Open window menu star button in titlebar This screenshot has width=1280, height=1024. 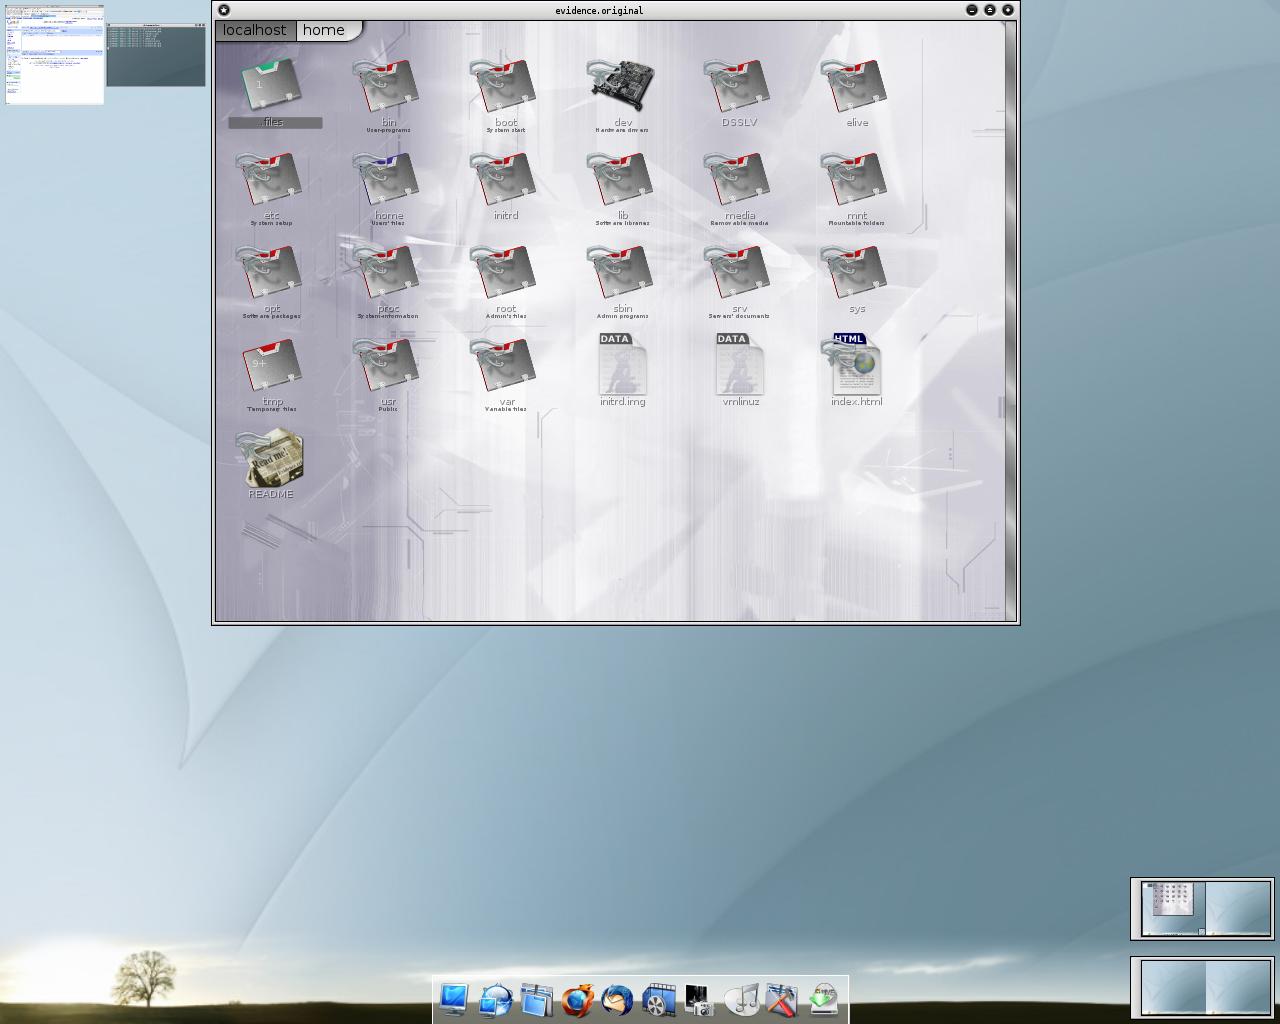click(224, 10)
